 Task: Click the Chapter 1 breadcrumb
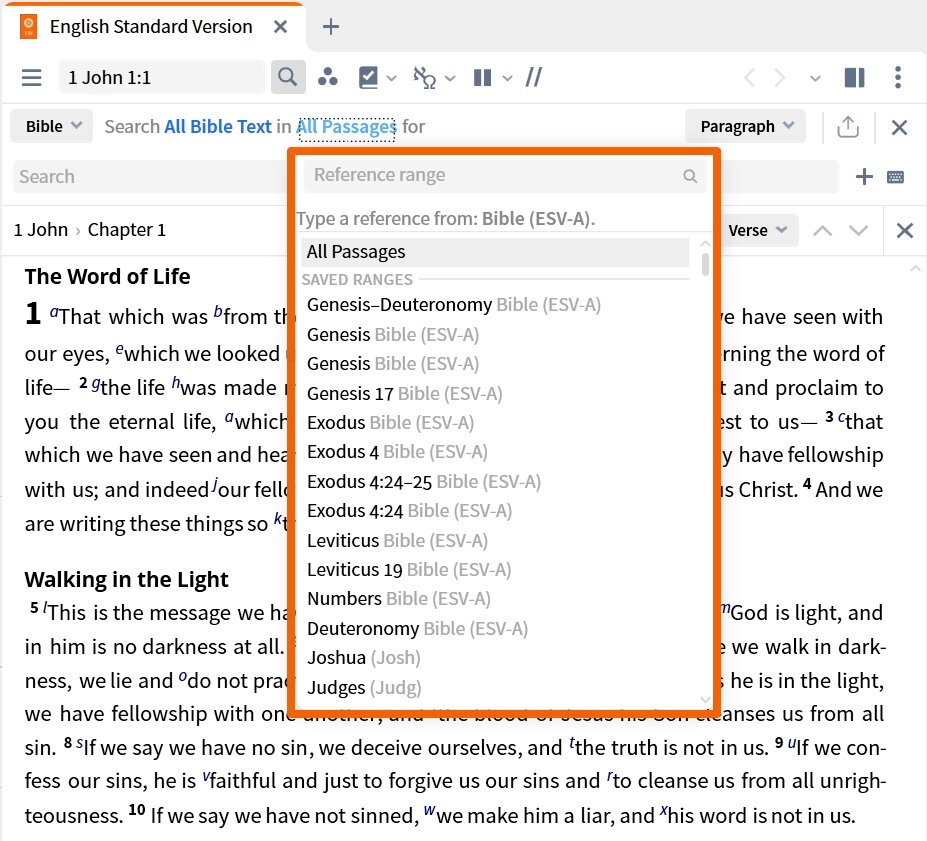coord(127,229)
